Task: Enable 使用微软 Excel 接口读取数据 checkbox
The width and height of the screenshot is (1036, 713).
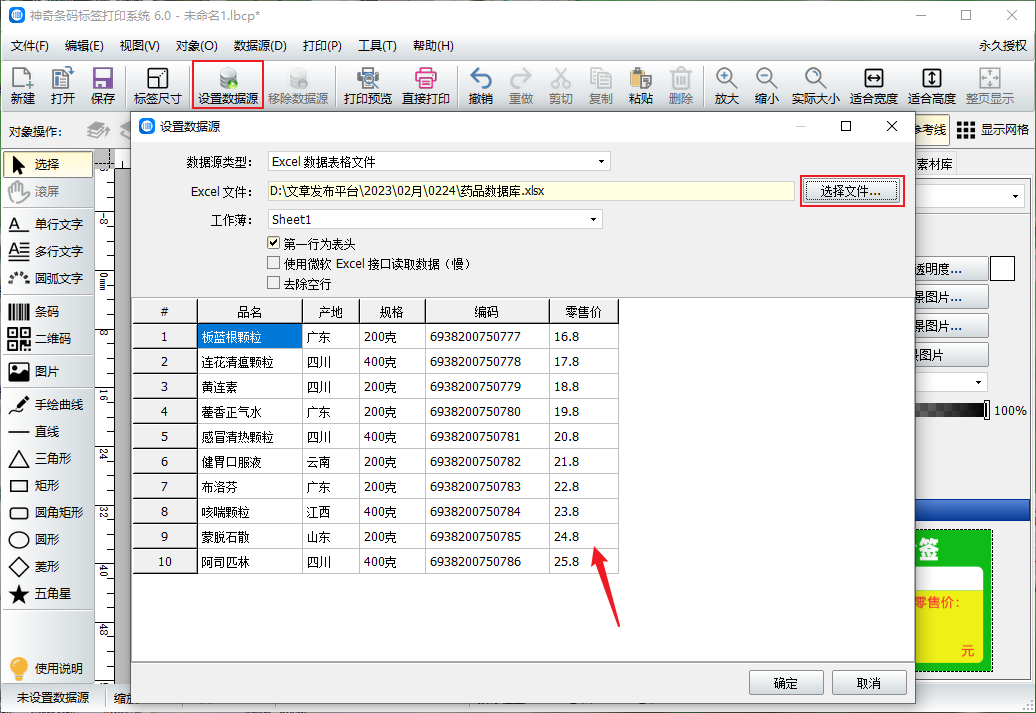Action: [274, 263]
